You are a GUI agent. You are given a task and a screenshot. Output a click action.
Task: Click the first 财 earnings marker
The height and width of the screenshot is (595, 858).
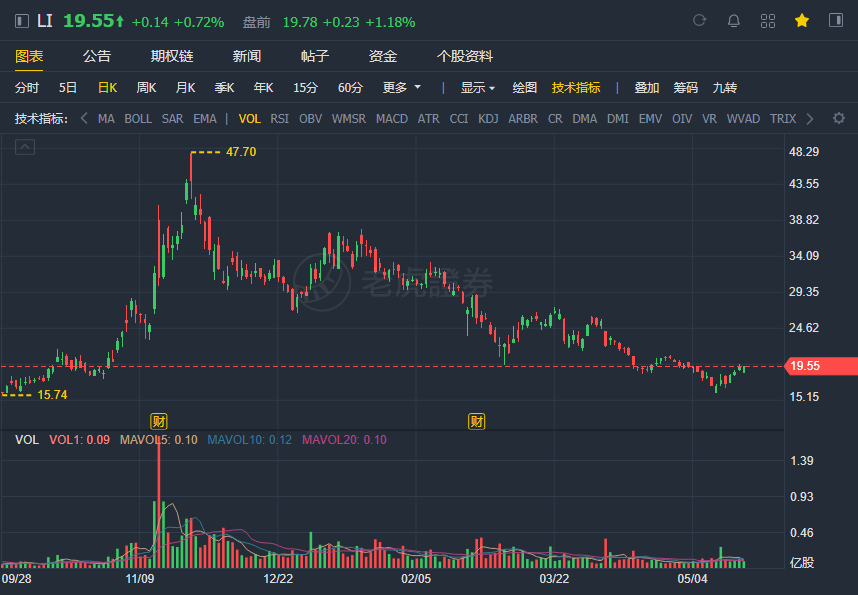tap(159, 421)
